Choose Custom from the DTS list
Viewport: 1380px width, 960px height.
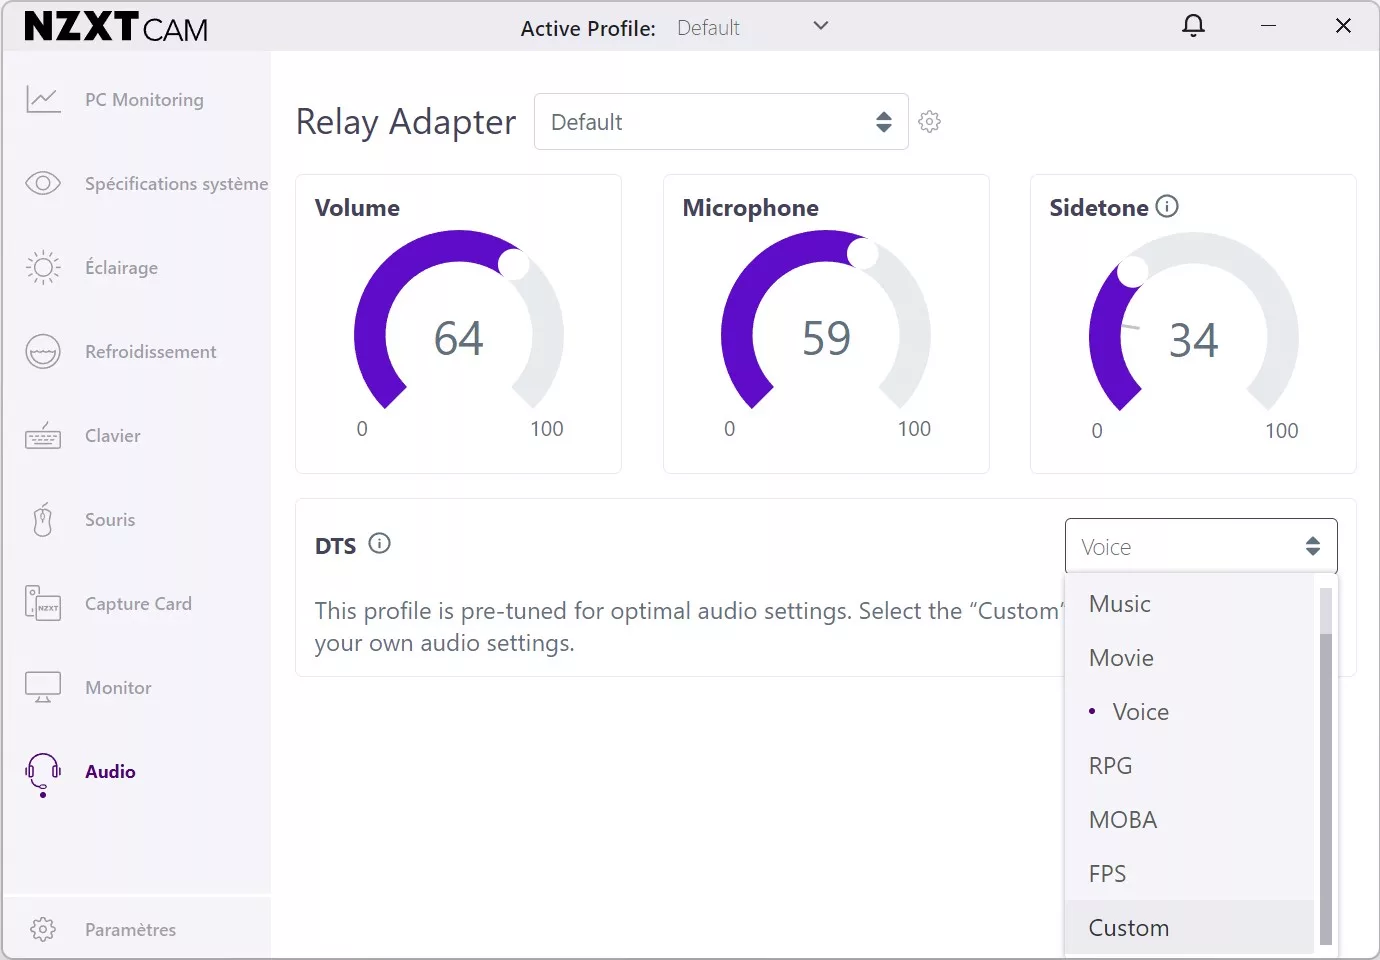[x=1128, y=928]
